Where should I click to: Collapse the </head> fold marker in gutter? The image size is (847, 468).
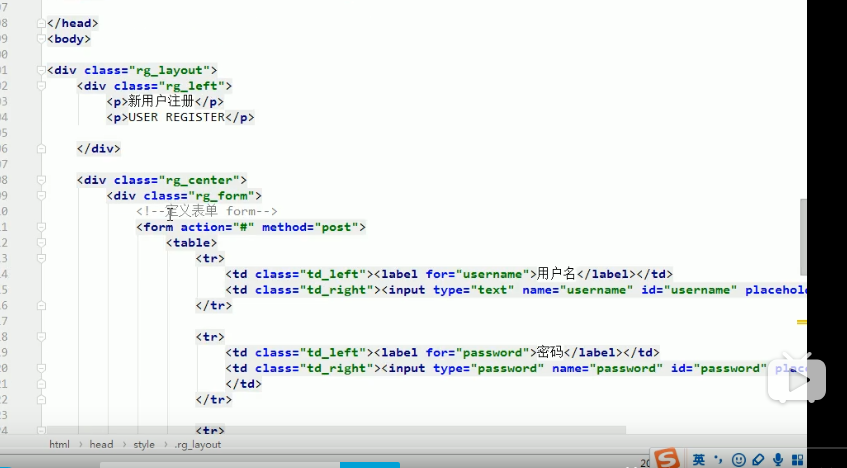pos(42,23)
